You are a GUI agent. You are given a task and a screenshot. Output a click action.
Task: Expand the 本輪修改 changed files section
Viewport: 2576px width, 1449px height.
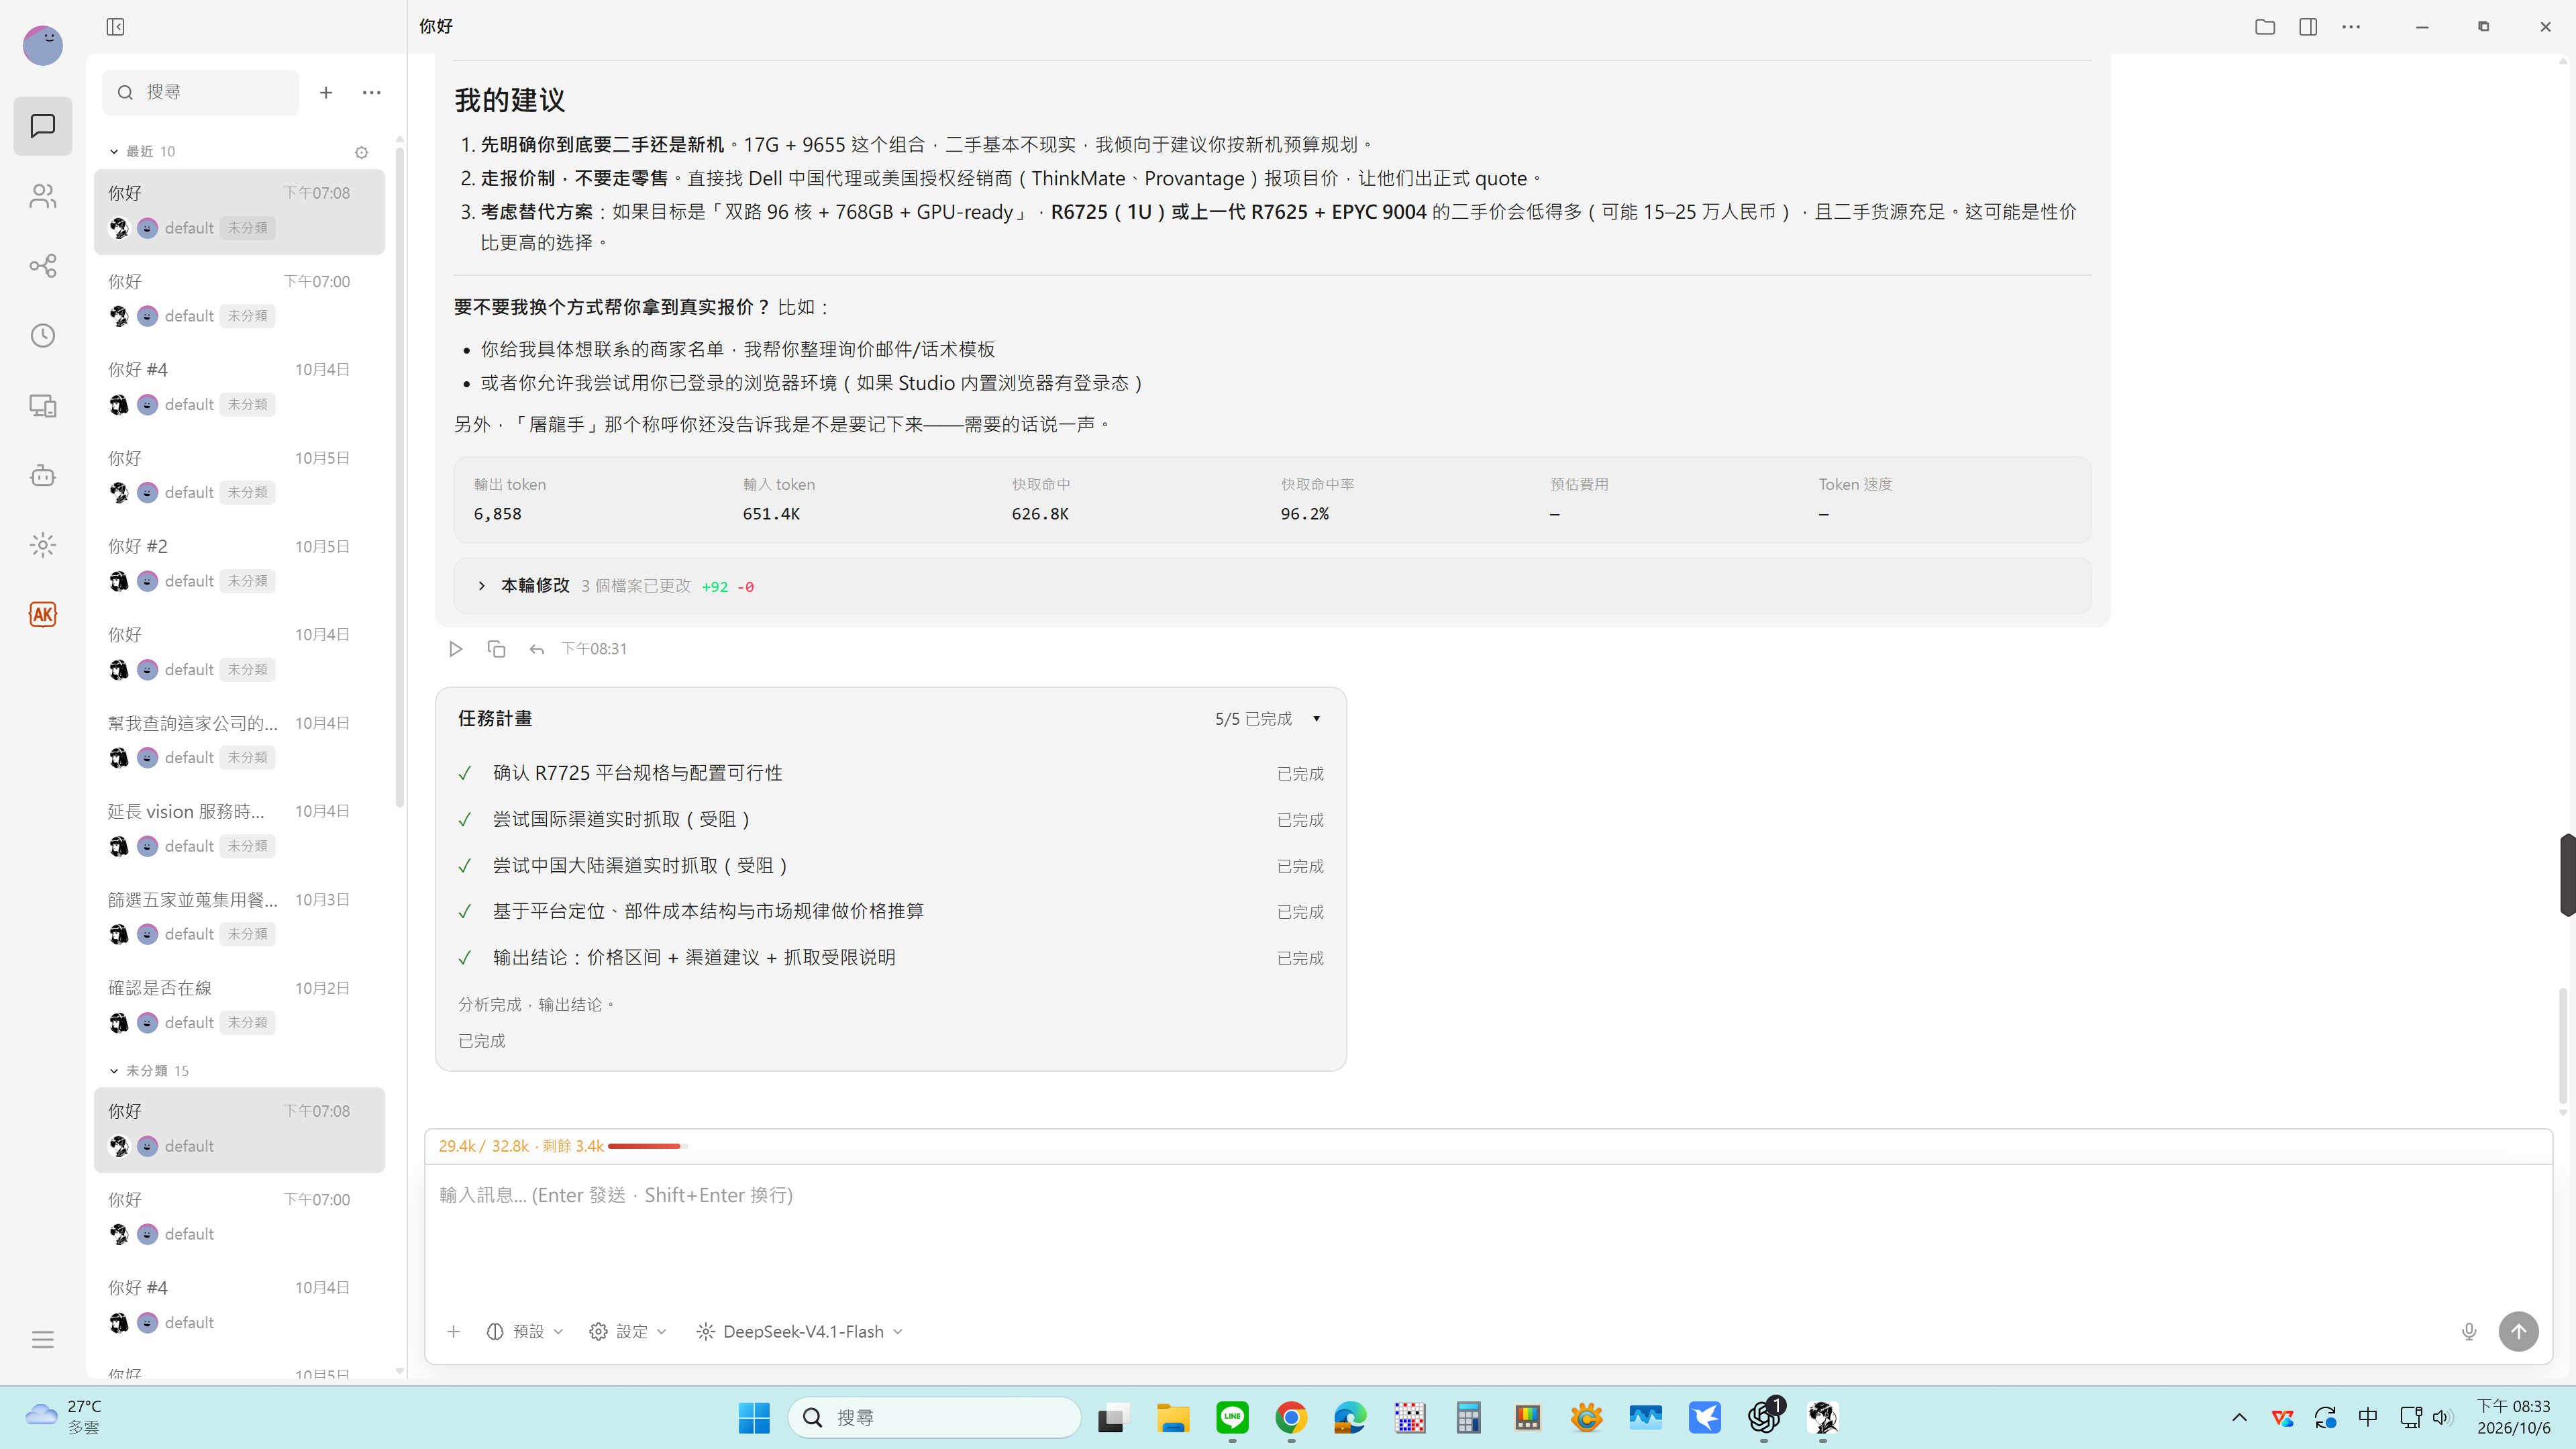click(x=1272, y=586)
